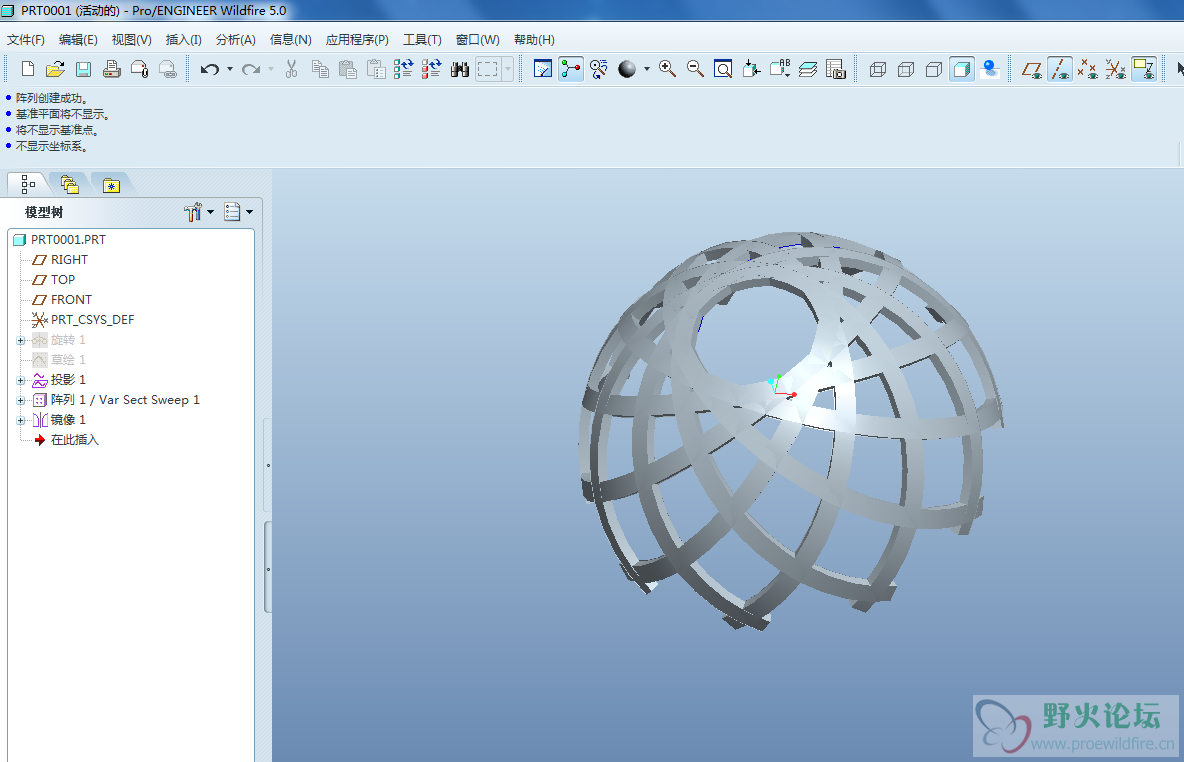Toggle the spin center display
This screenshot has width=1184, height=762.
(571, 69)
